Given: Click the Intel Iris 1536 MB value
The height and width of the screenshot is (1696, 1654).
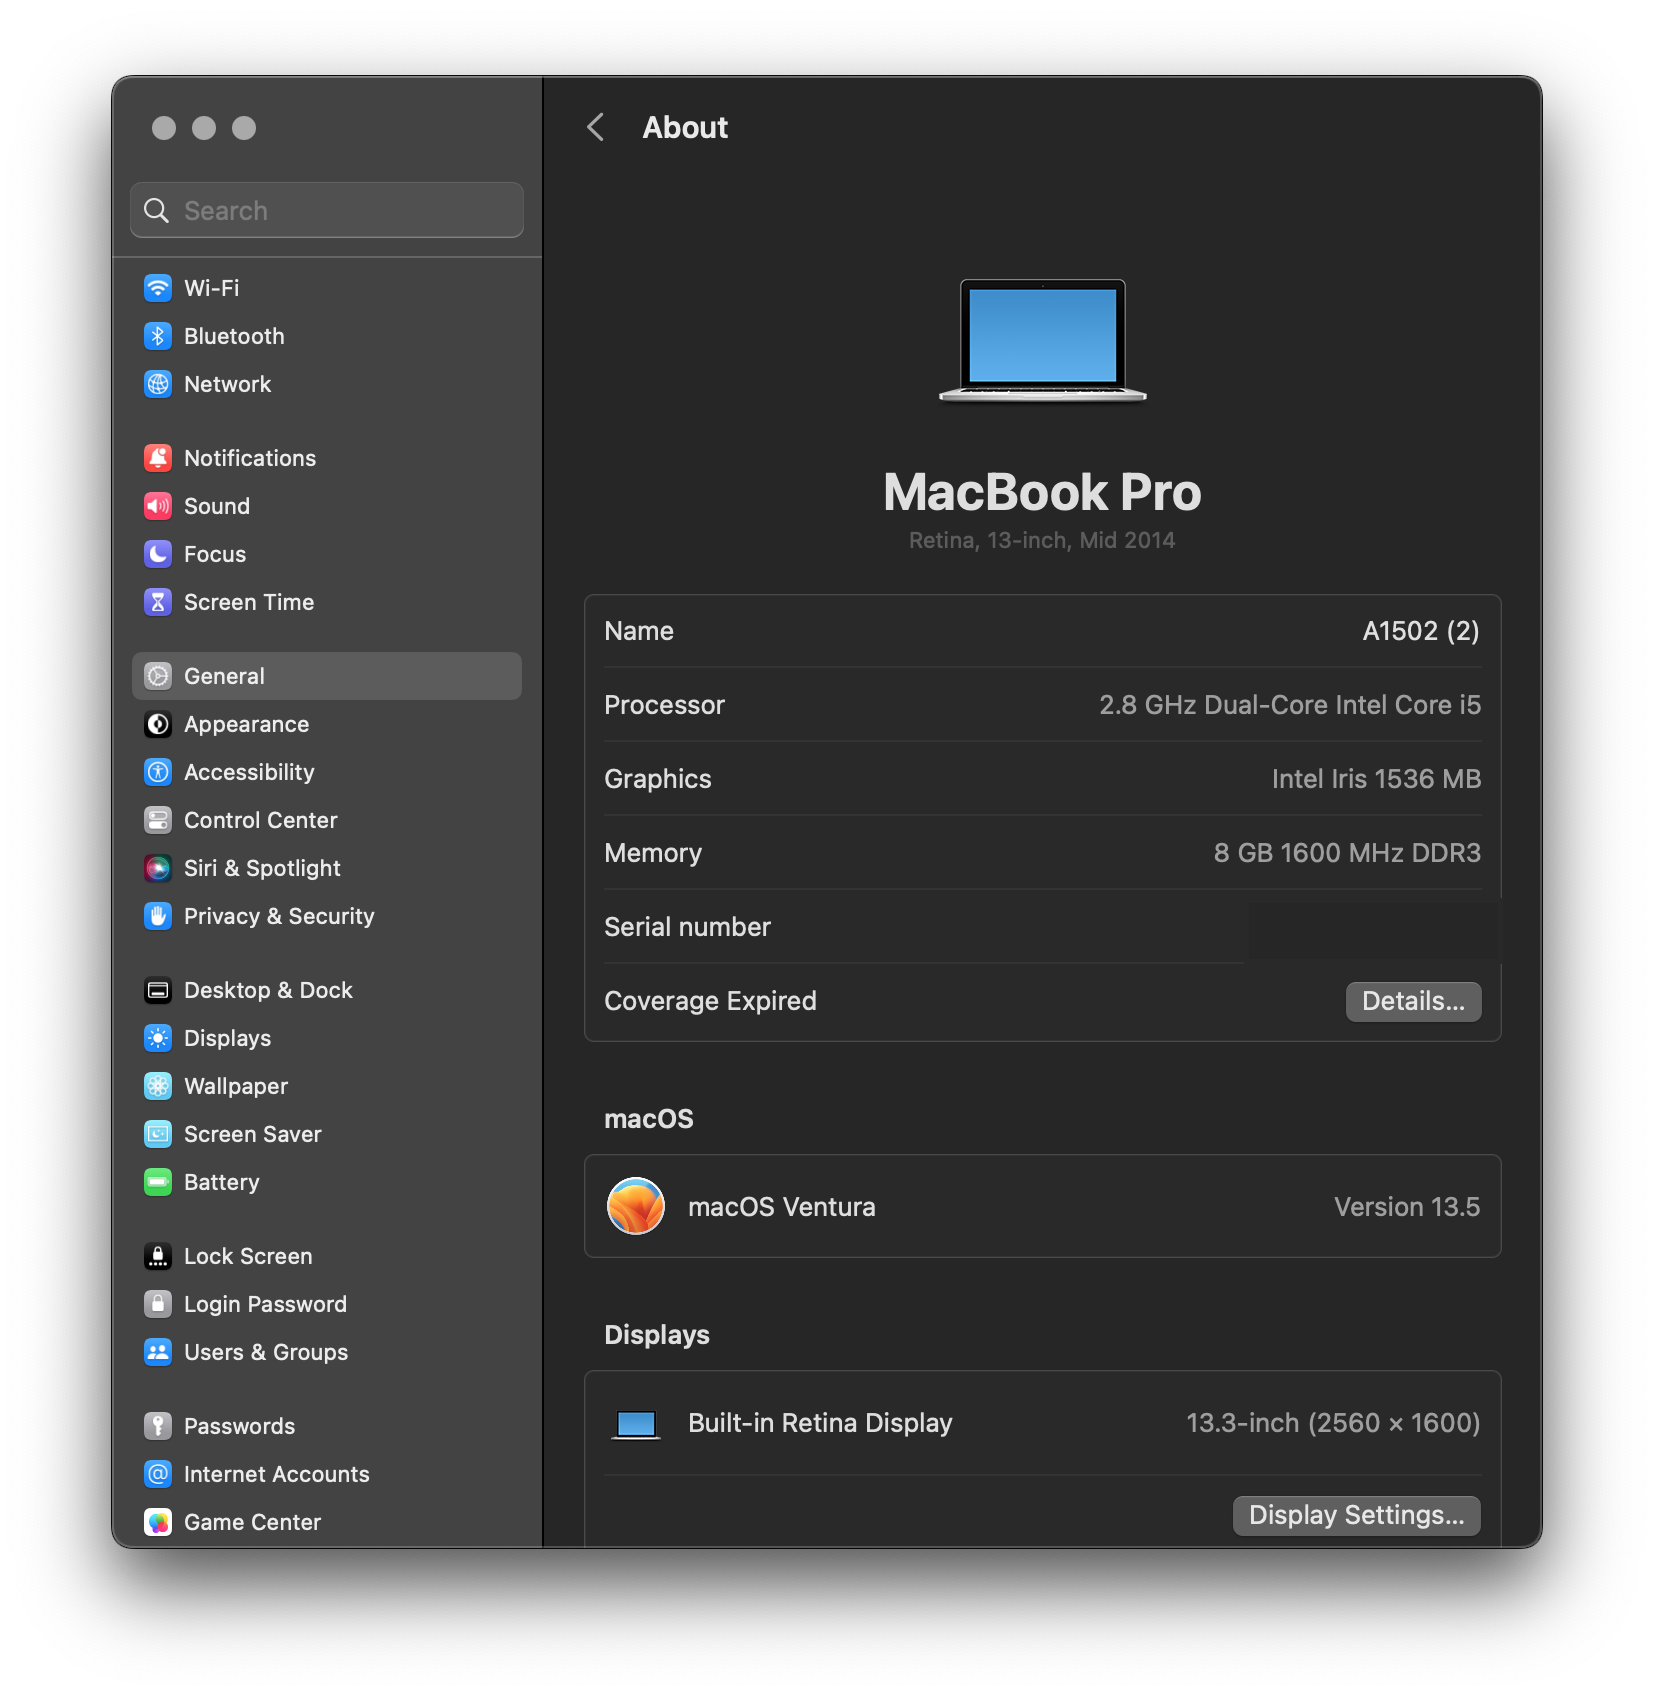Looking at the screenshot, I should tap(1376, 779).
